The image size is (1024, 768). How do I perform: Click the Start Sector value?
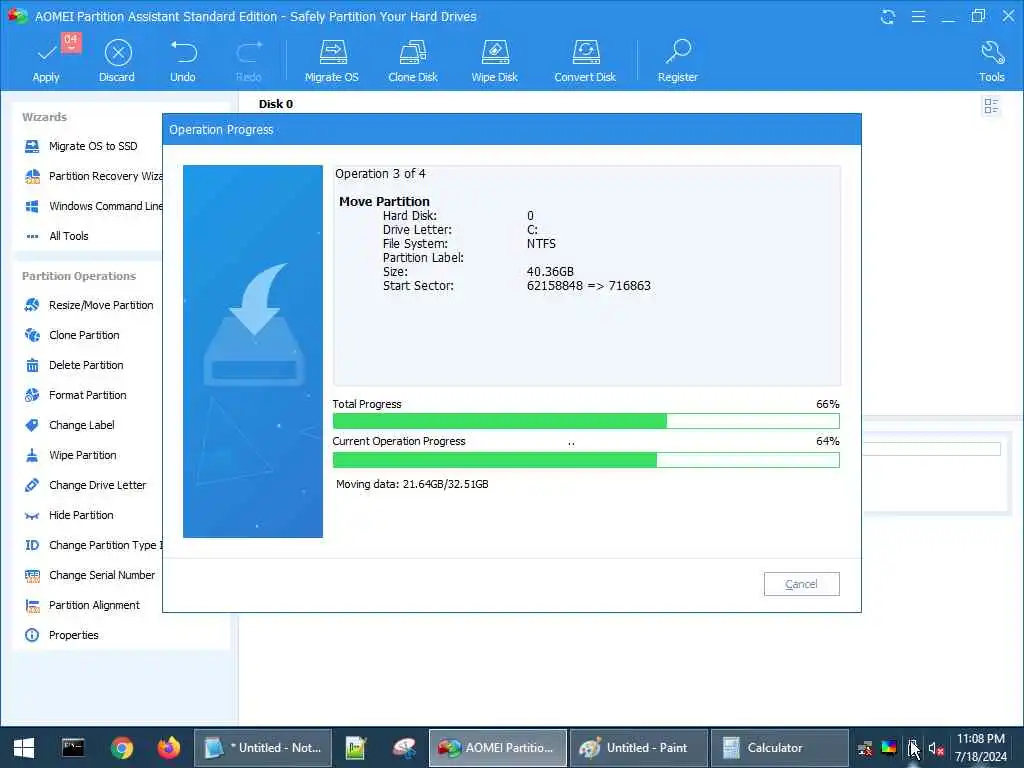(x=588, y=285)
